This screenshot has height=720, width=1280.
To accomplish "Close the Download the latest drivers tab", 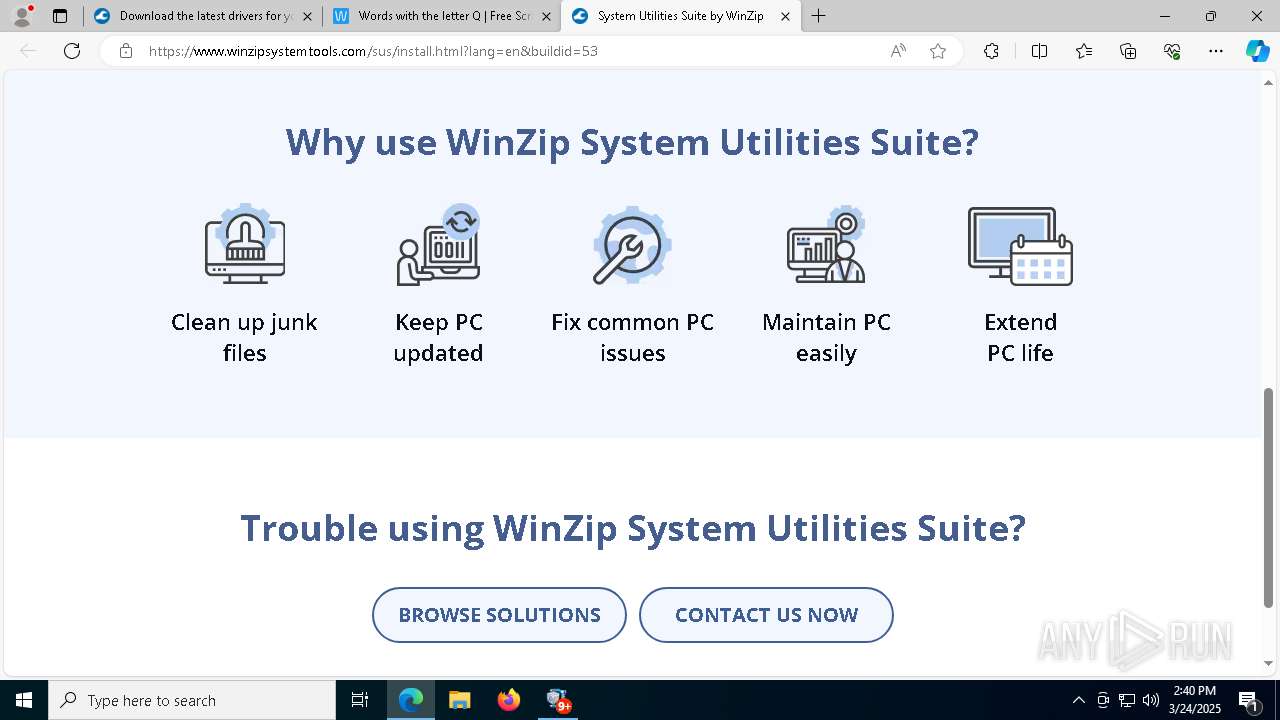I will click(307, 16).
